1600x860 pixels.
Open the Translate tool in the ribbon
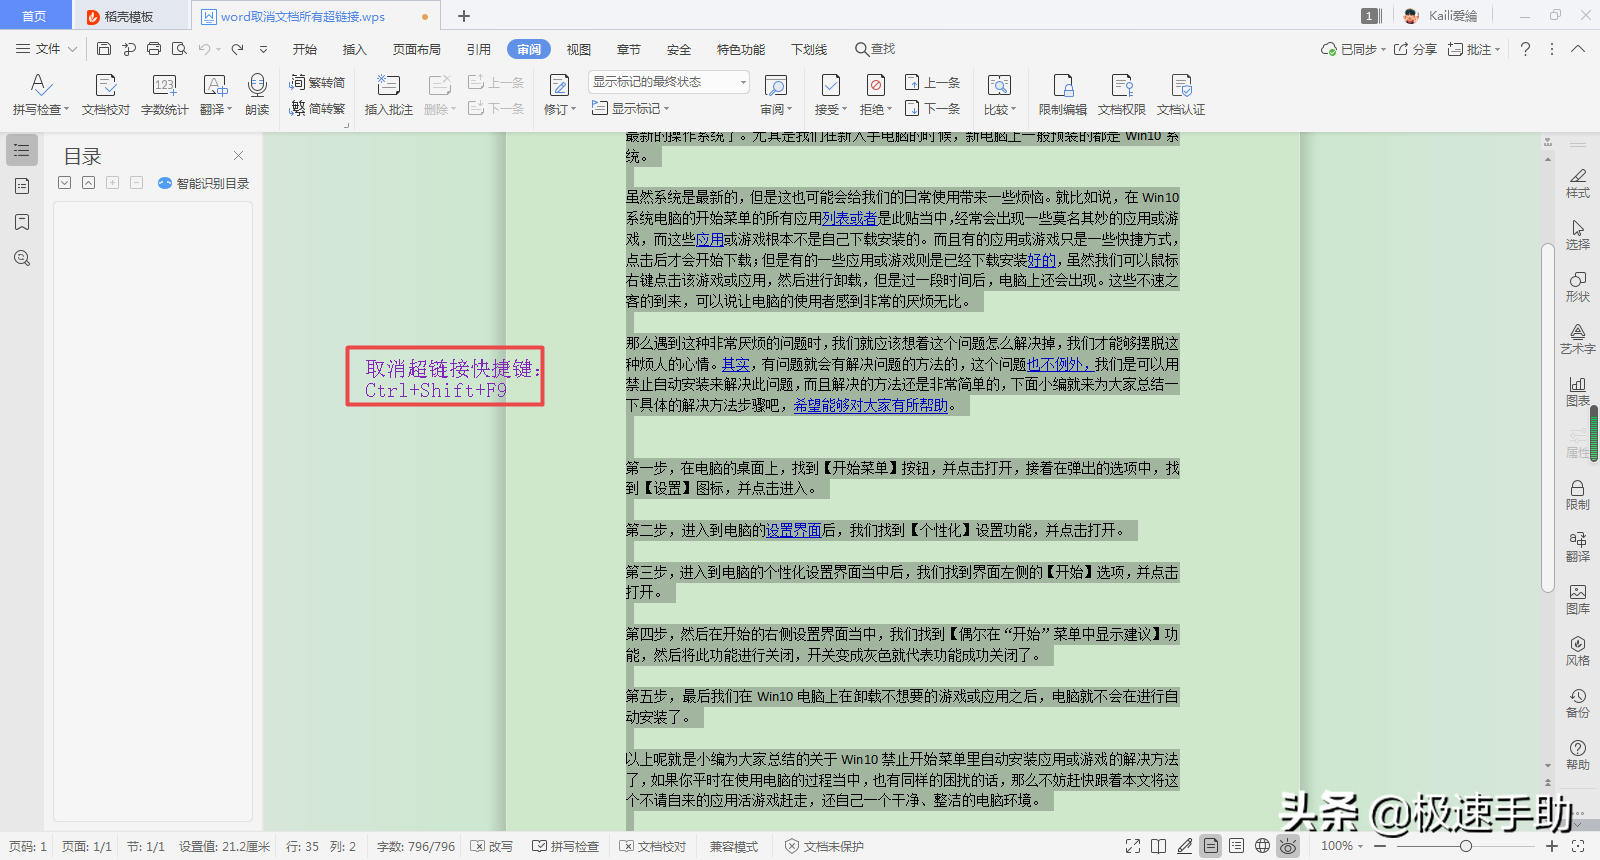pyautogui.click(x=215, y=95)
